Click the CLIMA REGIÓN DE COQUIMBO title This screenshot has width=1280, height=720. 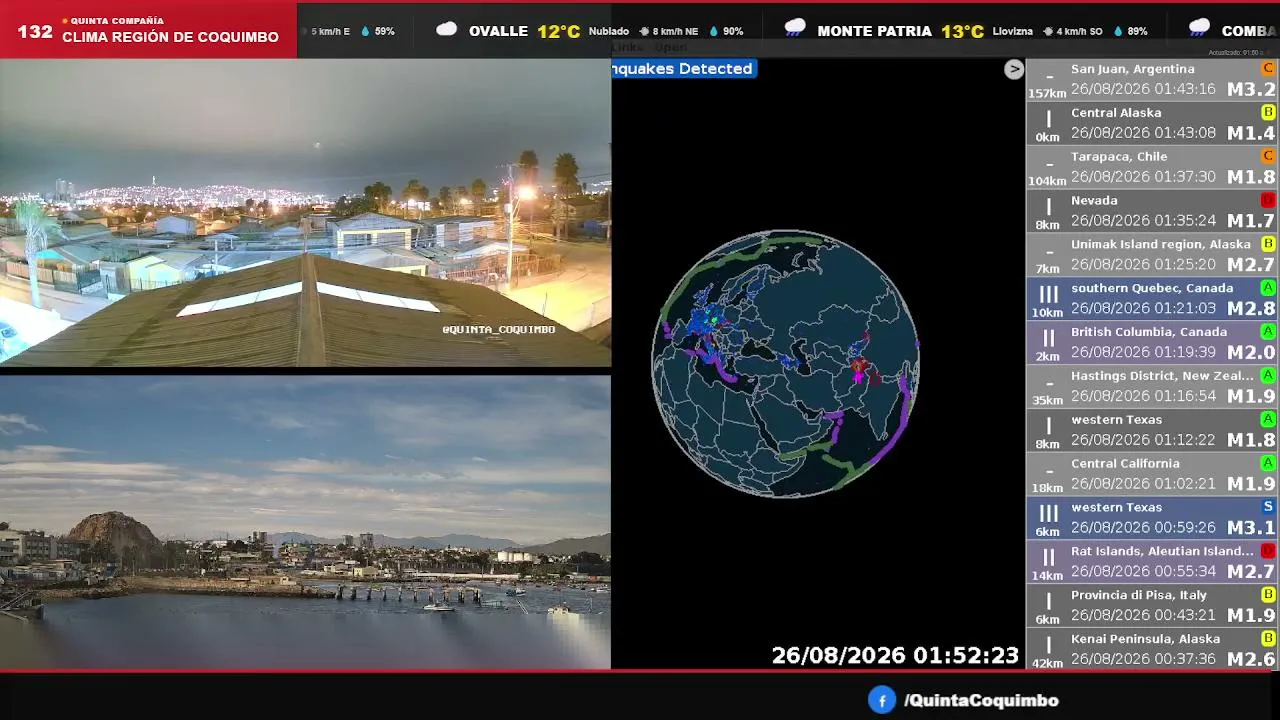click(170, 37)
